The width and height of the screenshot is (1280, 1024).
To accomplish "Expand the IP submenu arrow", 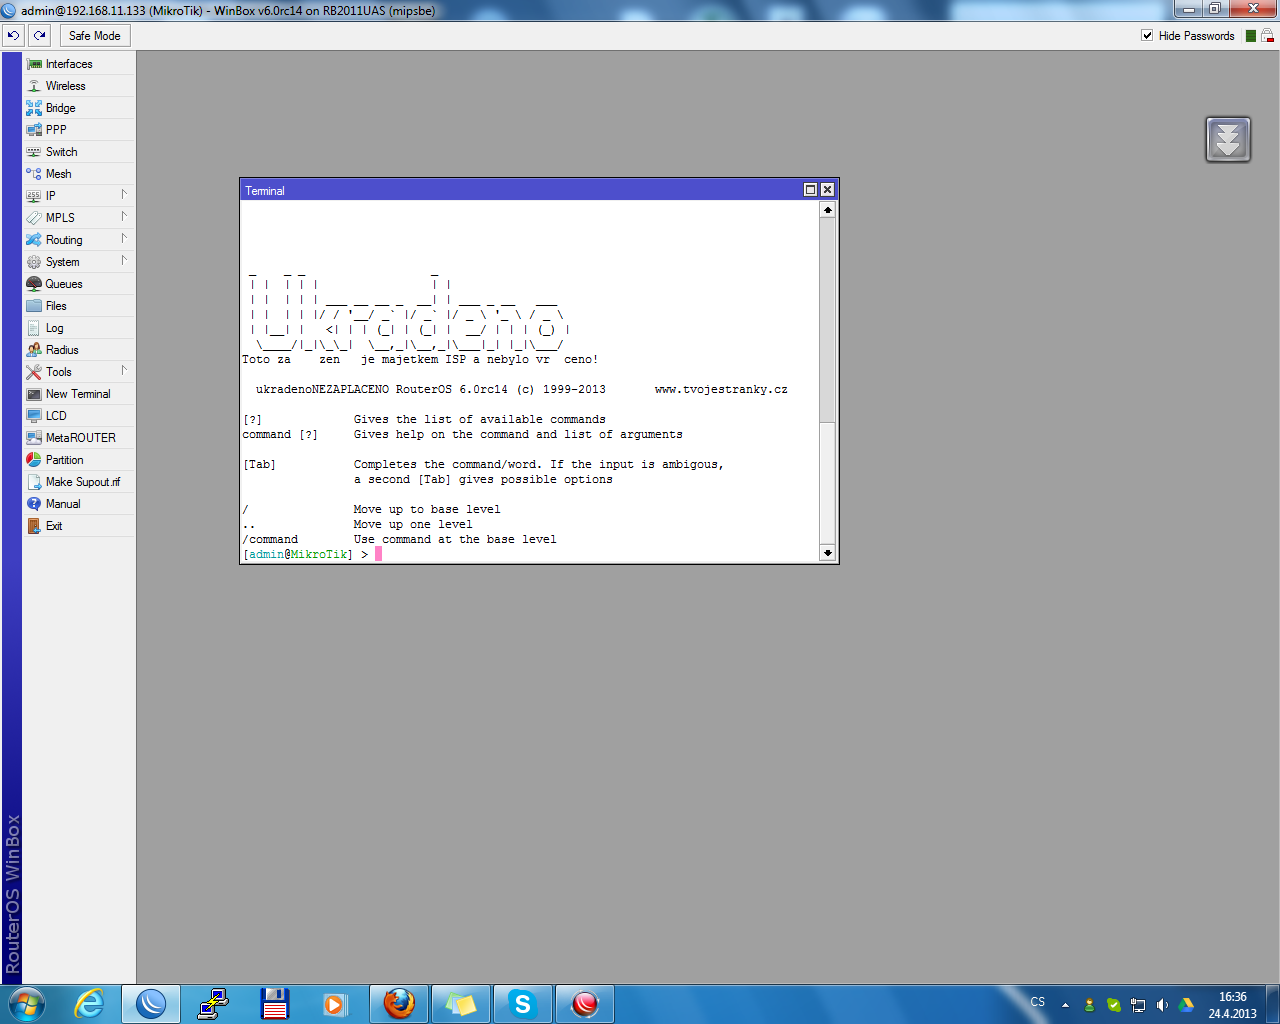I will click(x=124, y=195).
